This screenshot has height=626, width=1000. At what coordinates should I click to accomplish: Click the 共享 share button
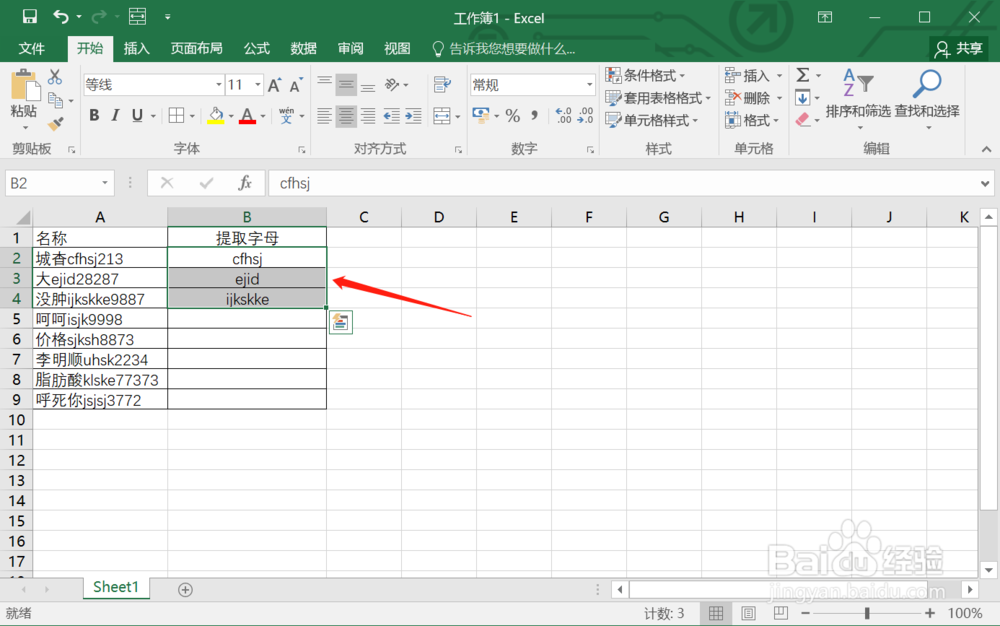(959, 48)
